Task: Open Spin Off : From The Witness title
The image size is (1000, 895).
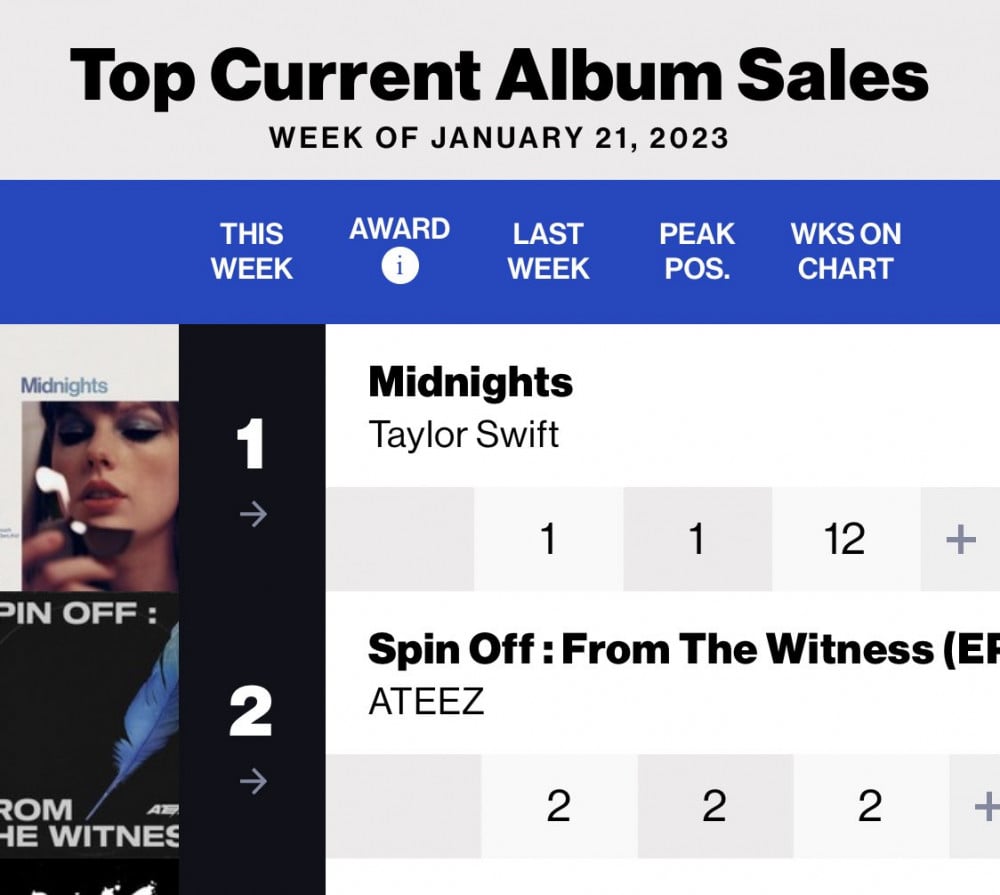Action: click(684, 649)
